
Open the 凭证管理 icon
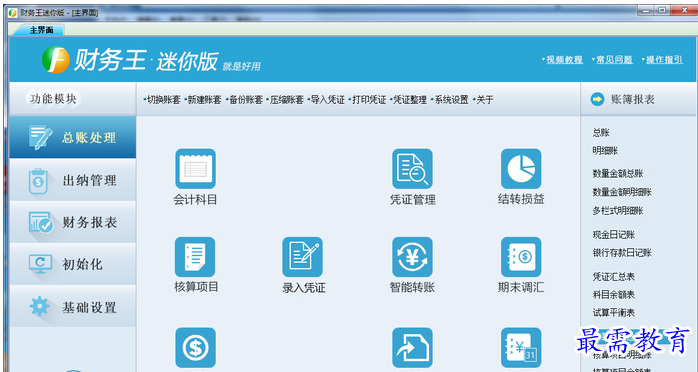tap(412, 169)
